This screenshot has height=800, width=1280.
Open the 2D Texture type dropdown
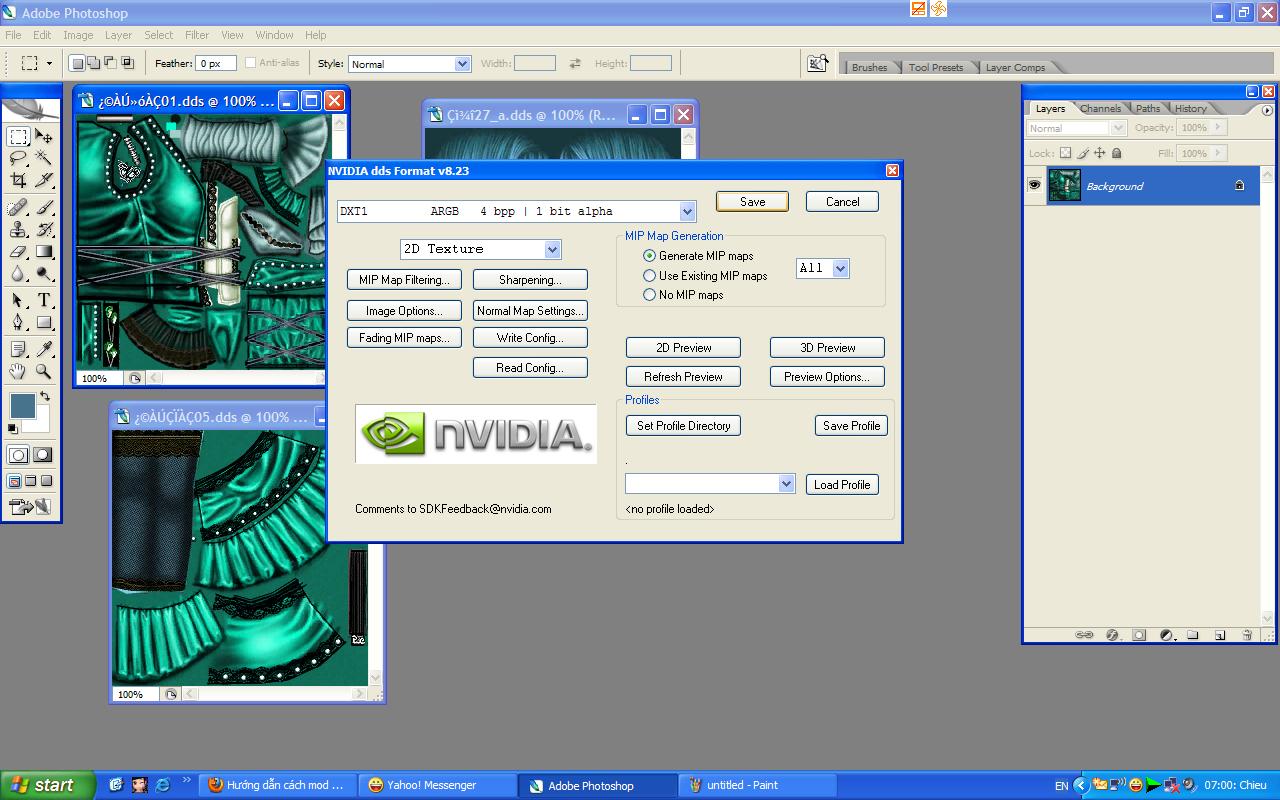pos(552,249)
